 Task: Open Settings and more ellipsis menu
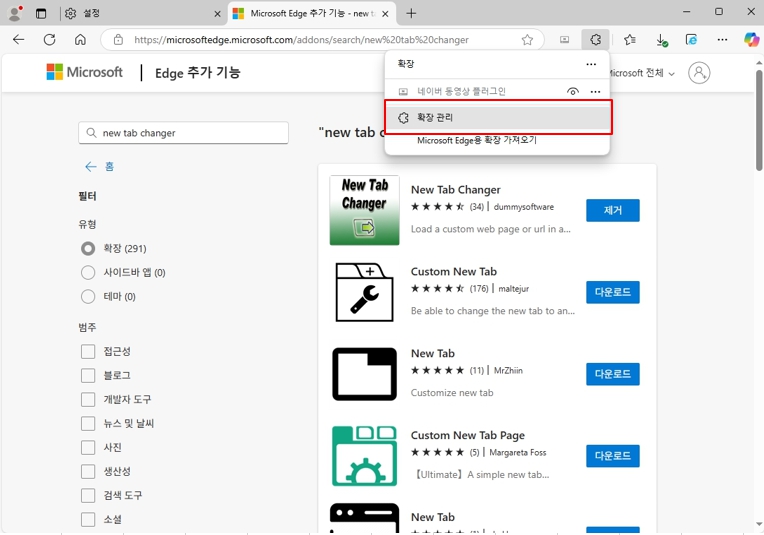[723, 39]
